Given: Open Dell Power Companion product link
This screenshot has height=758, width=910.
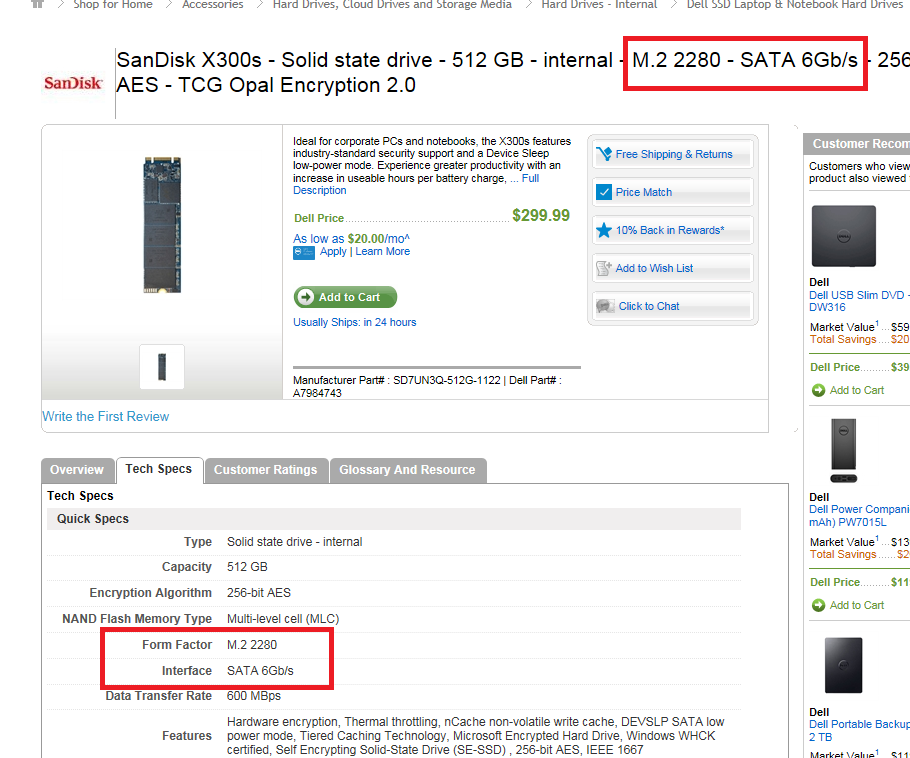Looking at the screenshot, I should tap(859, 515).
